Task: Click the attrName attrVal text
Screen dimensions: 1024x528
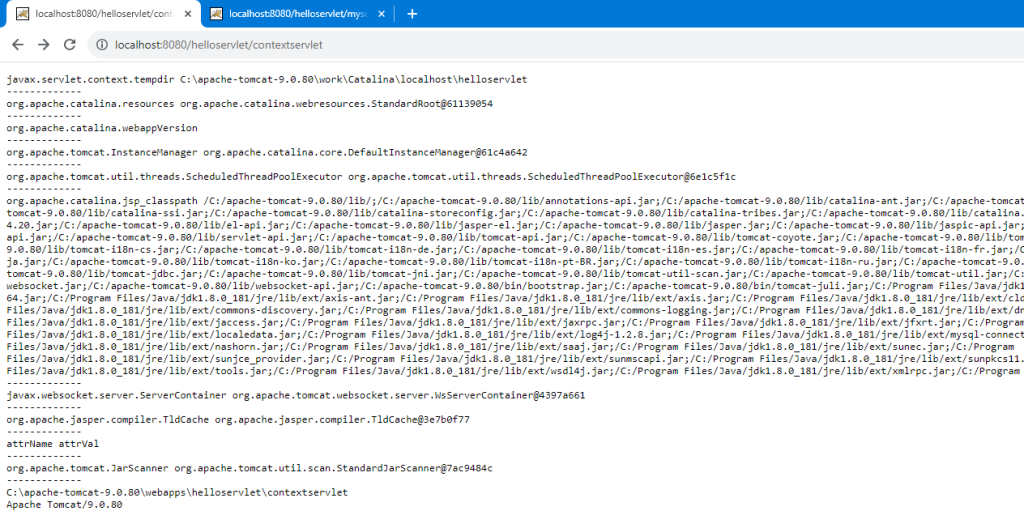Action: coord(52,444)
